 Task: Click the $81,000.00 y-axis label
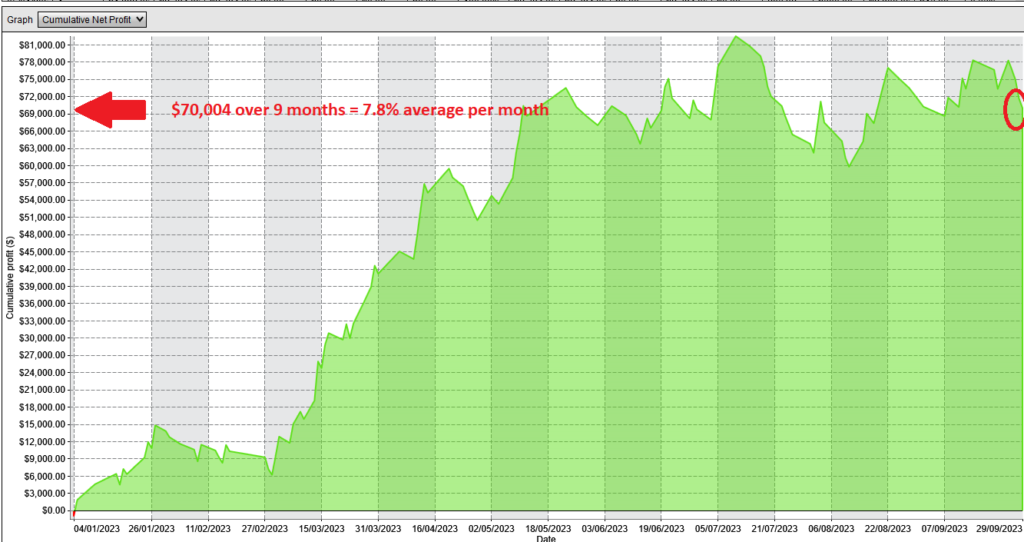[x=42, y=45]
